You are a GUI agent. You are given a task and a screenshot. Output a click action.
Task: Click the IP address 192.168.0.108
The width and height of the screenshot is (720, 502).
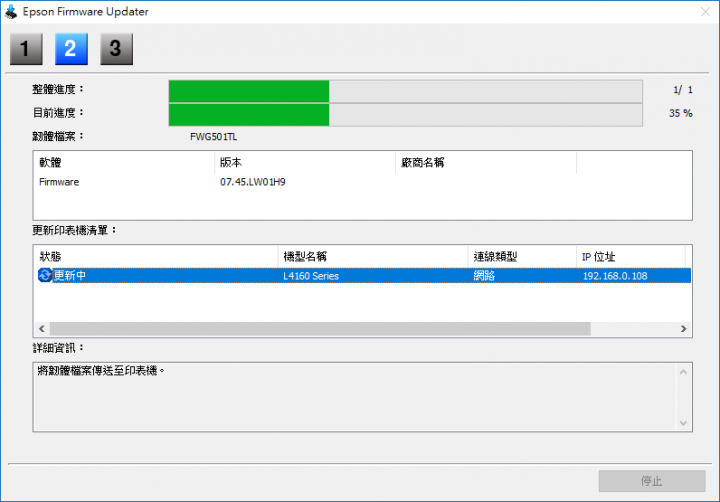click(615, 276)
